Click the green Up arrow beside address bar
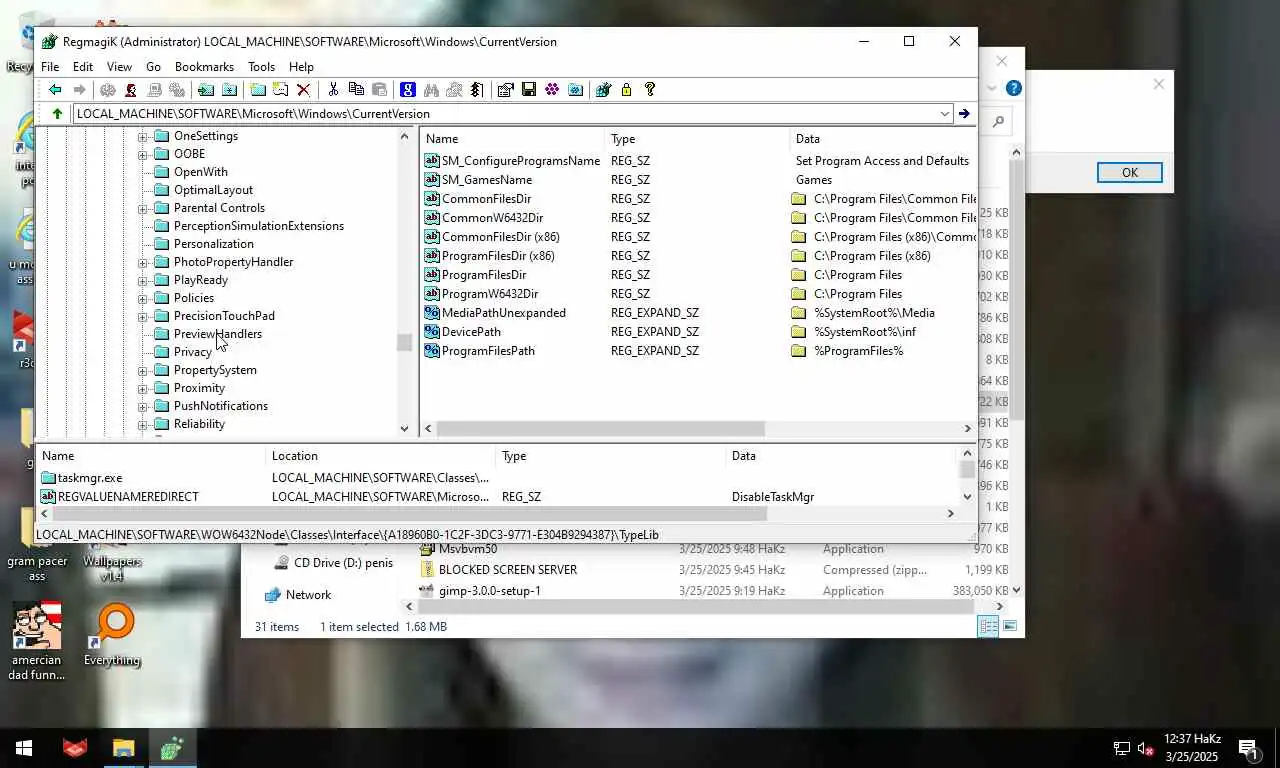Image resolution: width=1280 pixels, height=768 pixels. pos(57,114)
